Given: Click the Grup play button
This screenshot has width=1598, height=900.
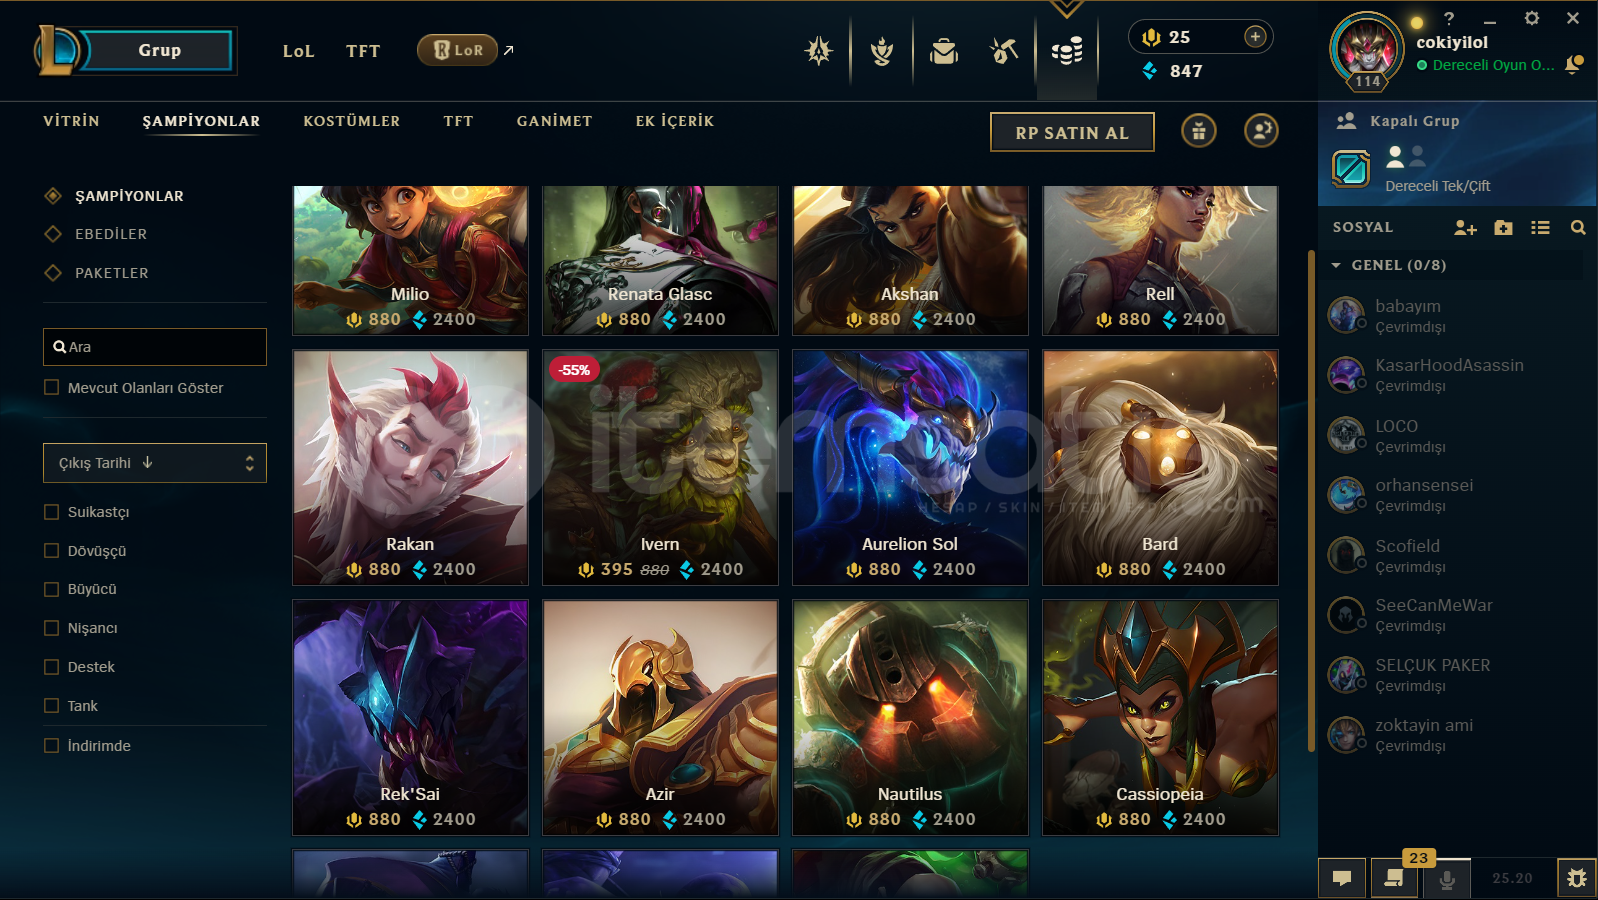Looking at the screenshot, I should click(158, 50).
